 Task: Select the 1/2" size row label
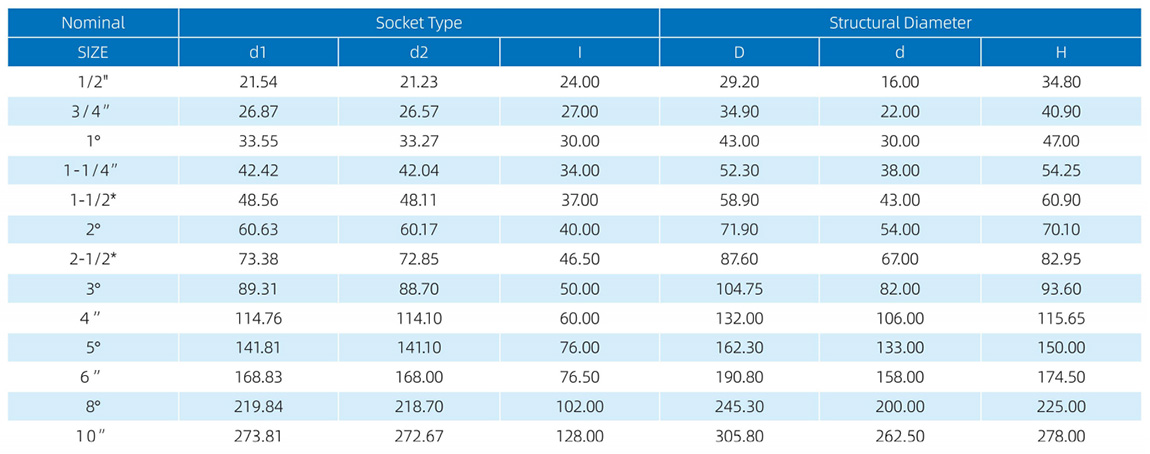pos(93,82)
